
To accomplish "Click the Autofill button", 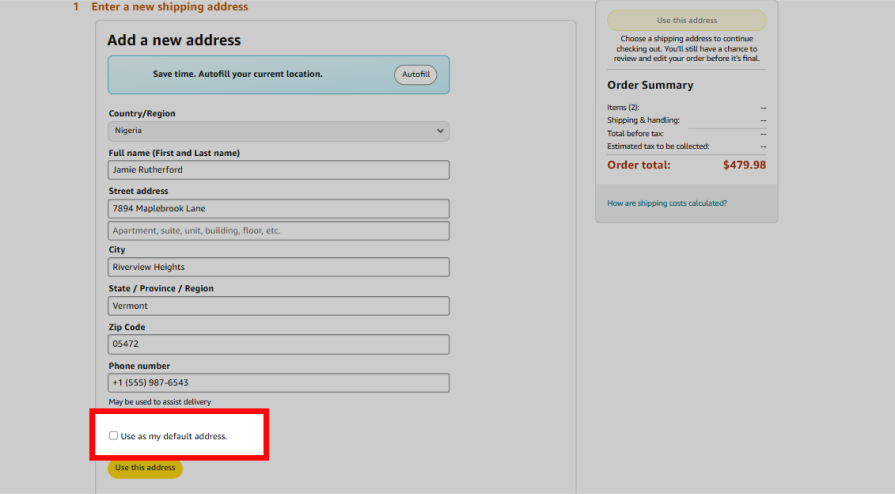I will pyautogui.click(x=415, y=75).
